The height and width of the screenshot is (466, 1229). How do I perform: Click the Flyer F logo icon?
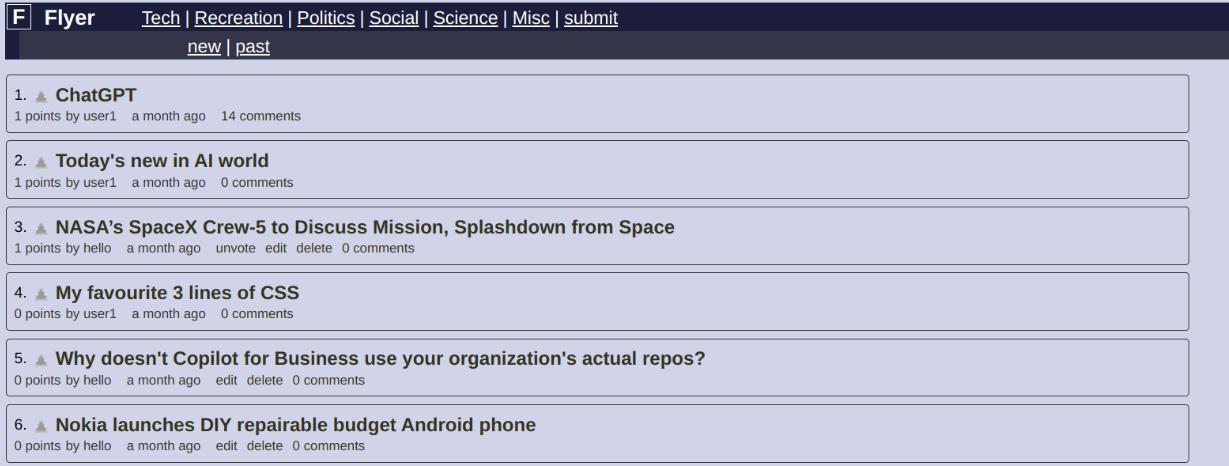point(21,17)
